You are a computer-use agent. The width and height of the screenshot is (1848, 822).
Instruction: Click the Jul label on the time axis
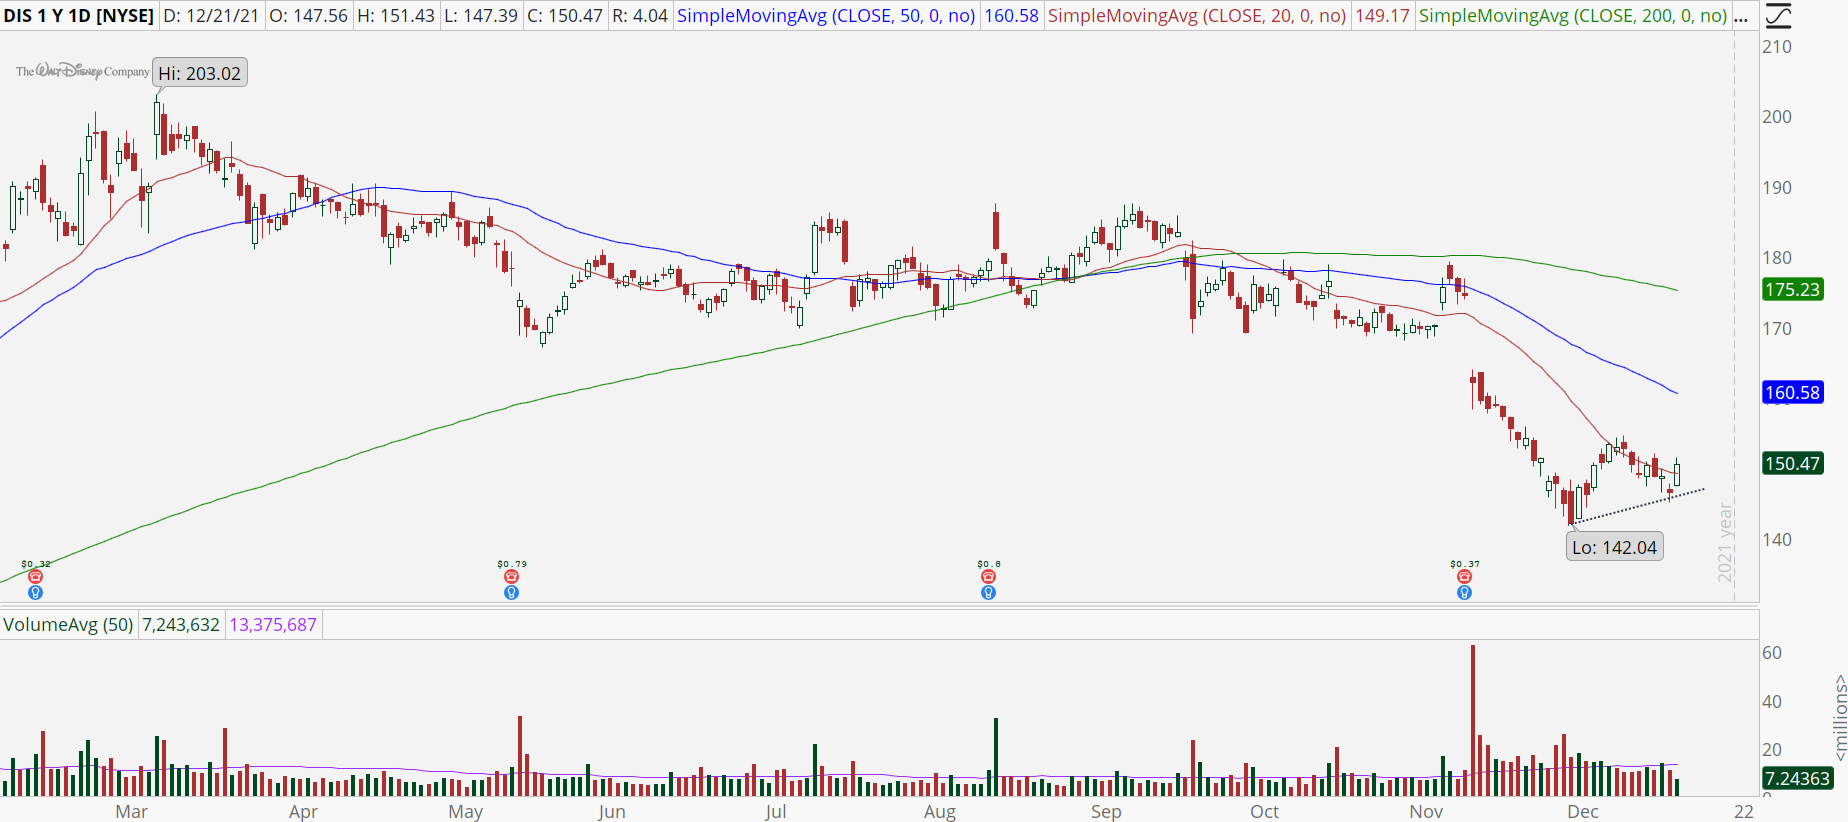point(775,811)
